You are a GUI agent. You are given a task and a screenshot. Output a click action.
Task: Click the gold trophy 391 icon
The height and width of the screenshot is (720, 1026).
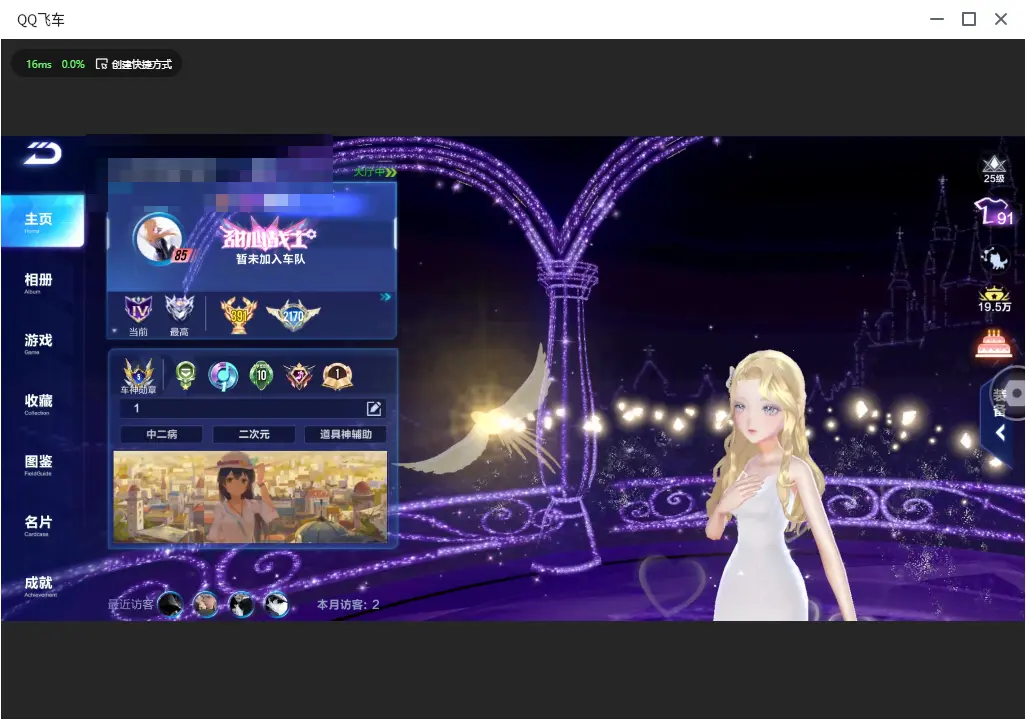pos(239,315)
